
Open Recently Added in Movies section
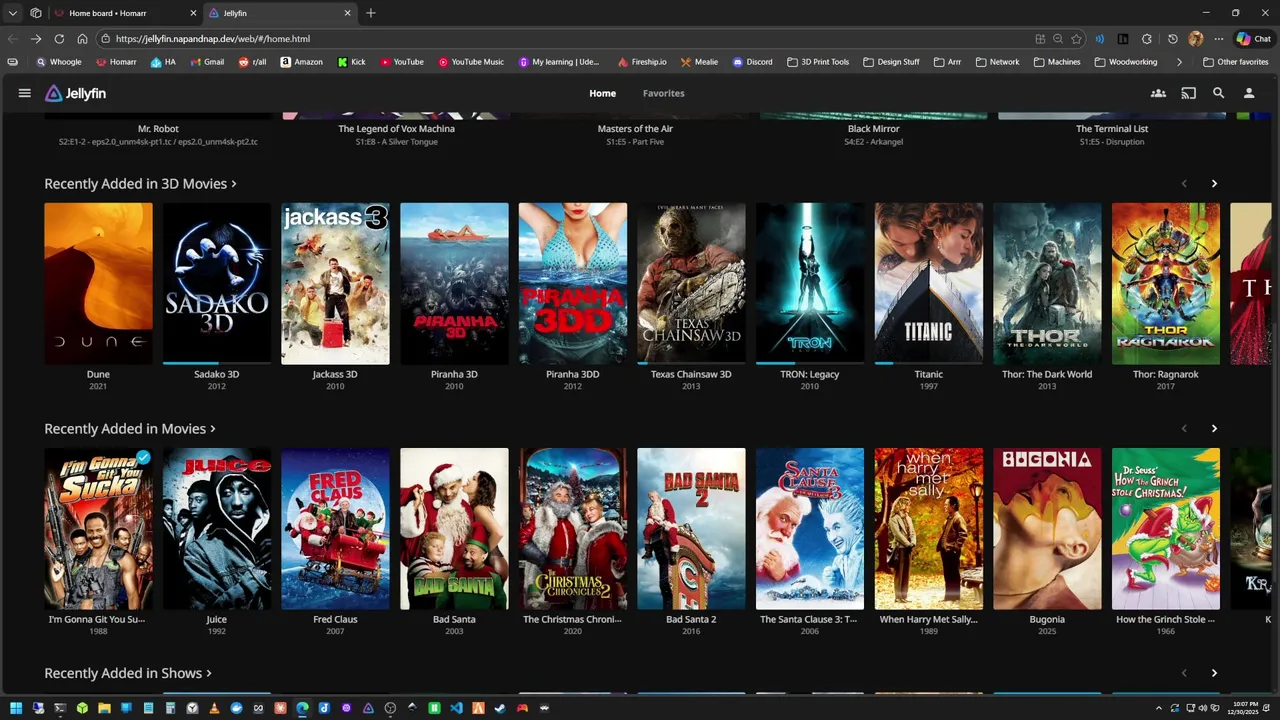129,429
